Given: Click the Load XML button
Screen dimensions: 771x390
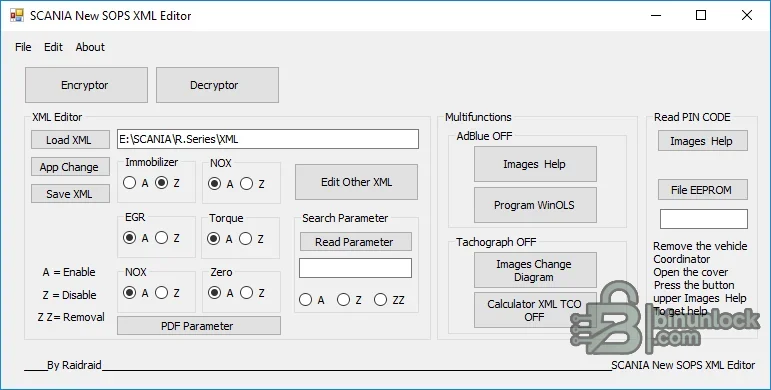Looking at the screenshot, I should point(70,140).
